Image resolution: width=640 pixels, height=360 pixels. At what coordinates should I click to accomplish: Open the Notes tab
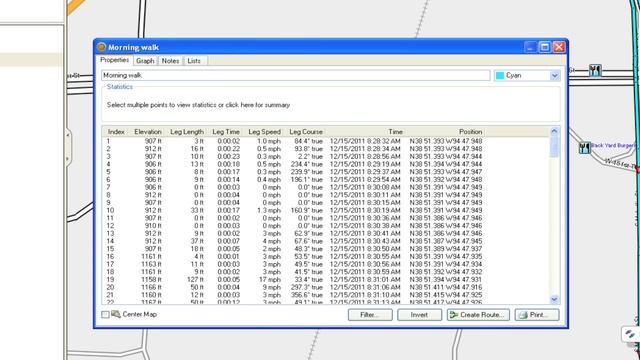(x=170, y=61)
